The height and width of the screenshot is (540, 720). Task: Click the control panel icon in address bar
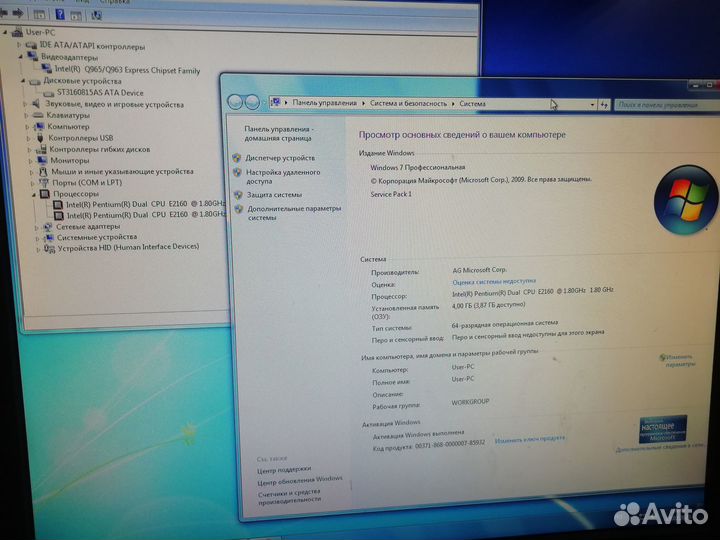[275, 102]
